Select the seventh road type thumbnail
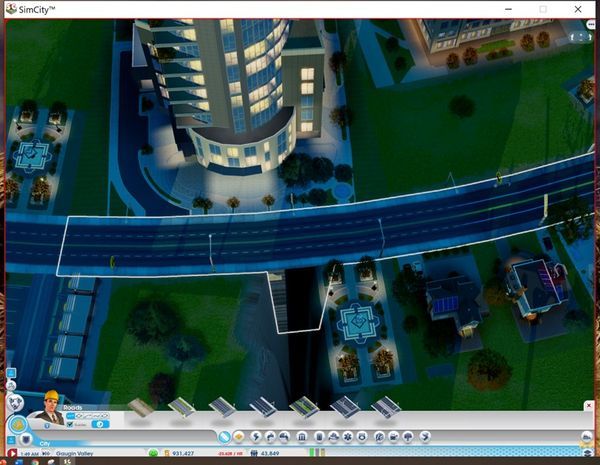 click(x=386, y=407)
